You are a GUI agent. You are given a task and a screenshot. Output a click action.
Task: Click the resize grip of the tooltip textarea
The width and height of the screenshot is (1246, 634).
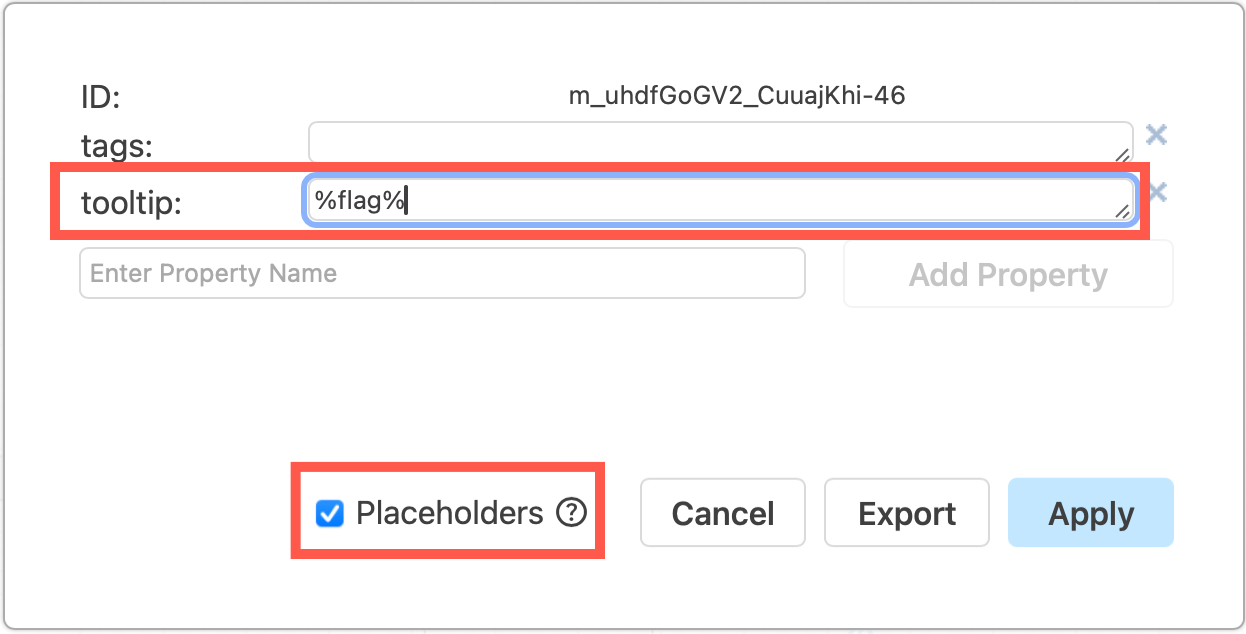coord(1124,213)
